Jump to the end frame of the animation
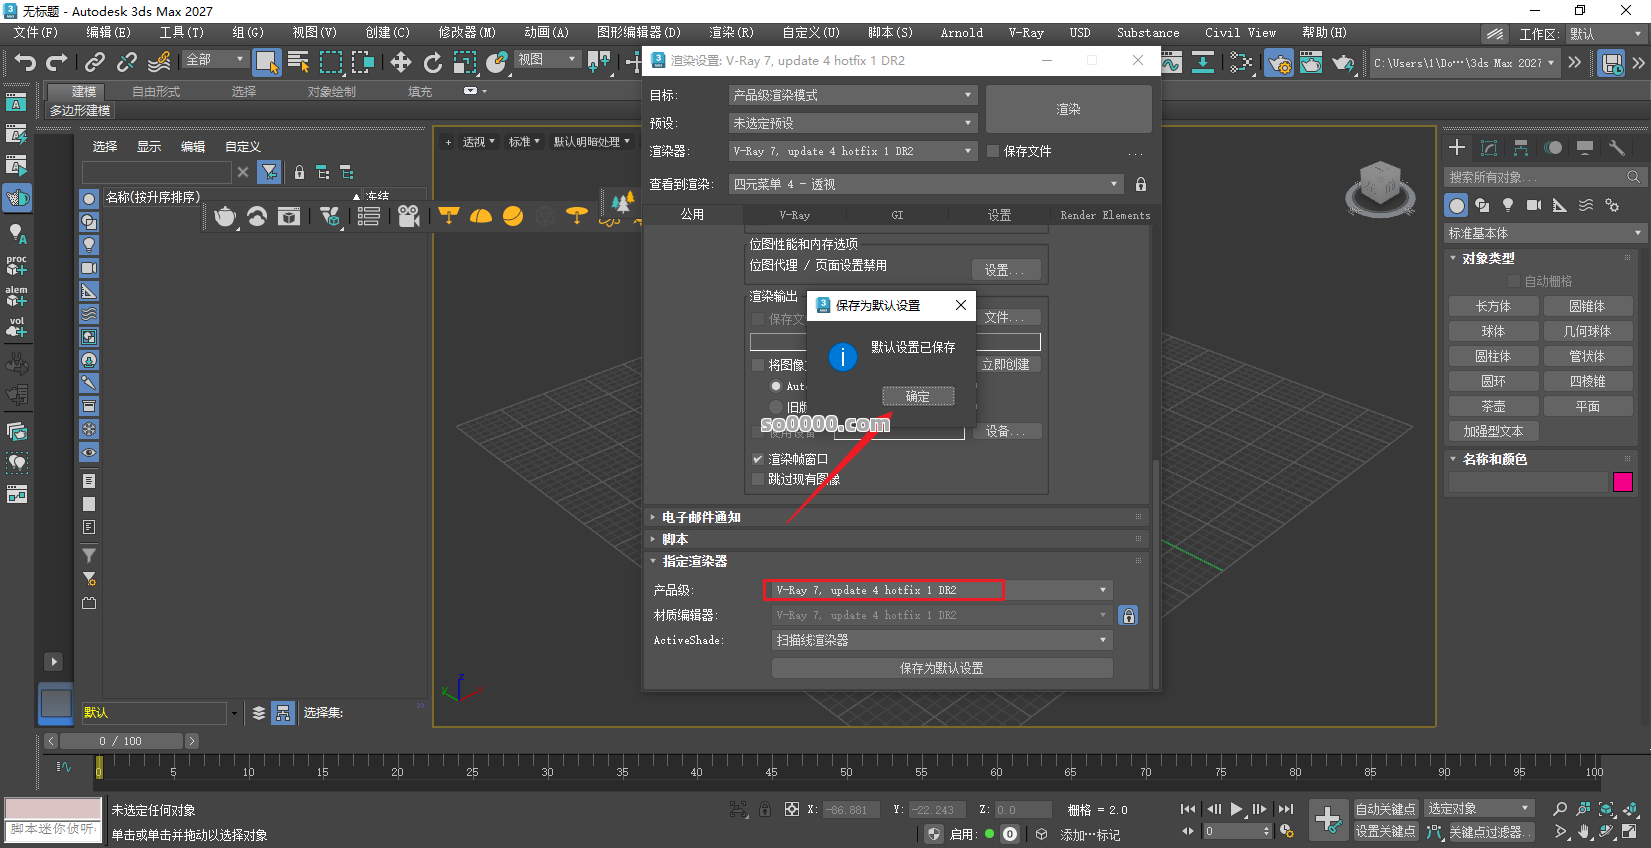1651x848 pixels. (1286, 809)
